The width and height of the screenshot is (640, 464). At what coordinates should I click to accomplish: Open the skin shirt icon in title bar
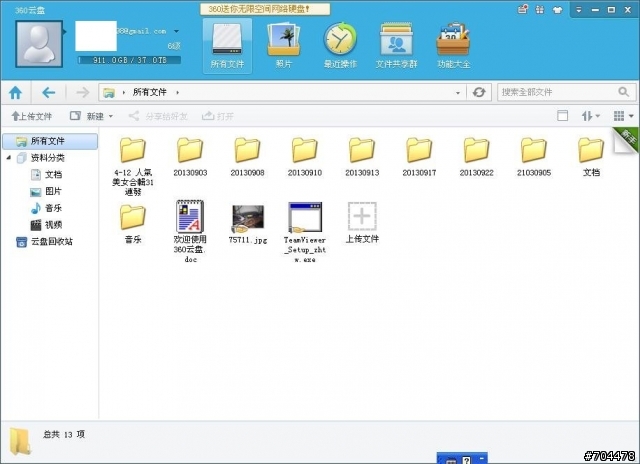pyautogui.click(x=557, y=10)
